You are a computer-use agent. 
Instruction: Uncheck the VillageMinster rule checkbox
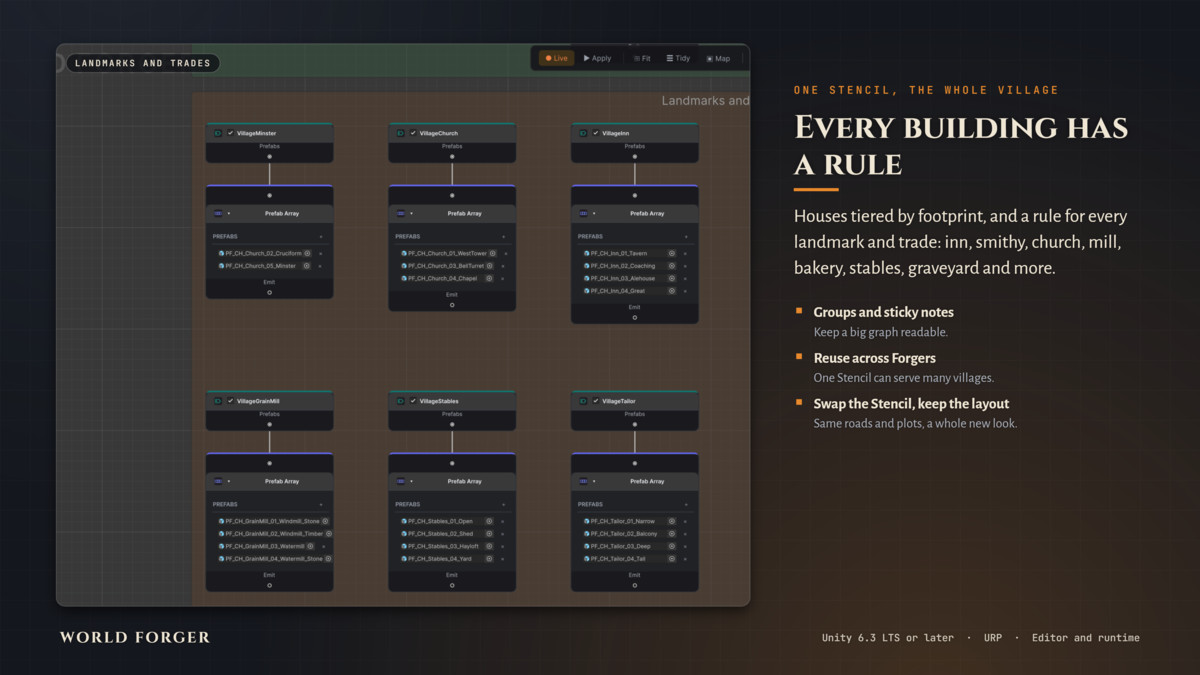coord(230,133)
